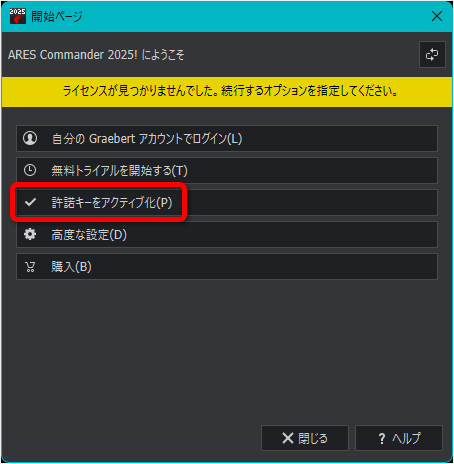Click the question mark icon on ヘルプ button
Image resolution: width=454 pixels, height=464 pixels.
382,438
